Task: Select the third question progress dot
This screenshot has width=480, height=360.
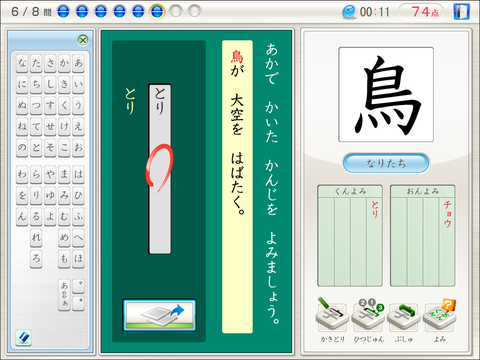Action: point(101,12)
